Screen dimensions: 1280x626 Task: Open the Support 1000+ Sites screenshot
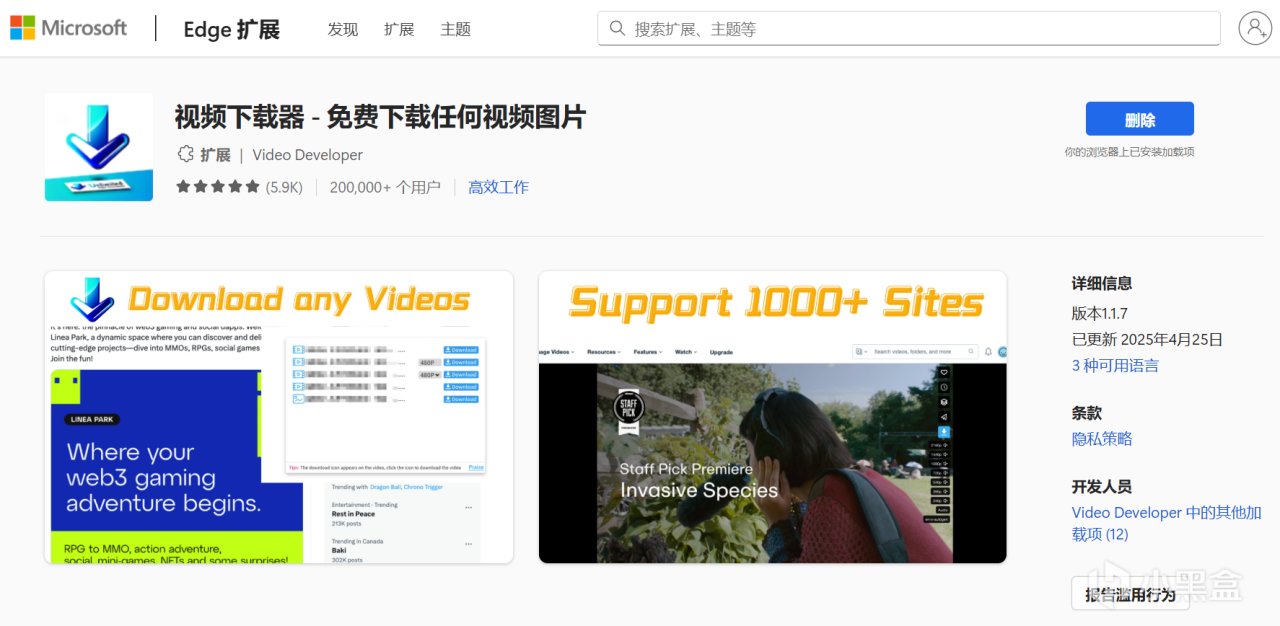click(773, 417)
